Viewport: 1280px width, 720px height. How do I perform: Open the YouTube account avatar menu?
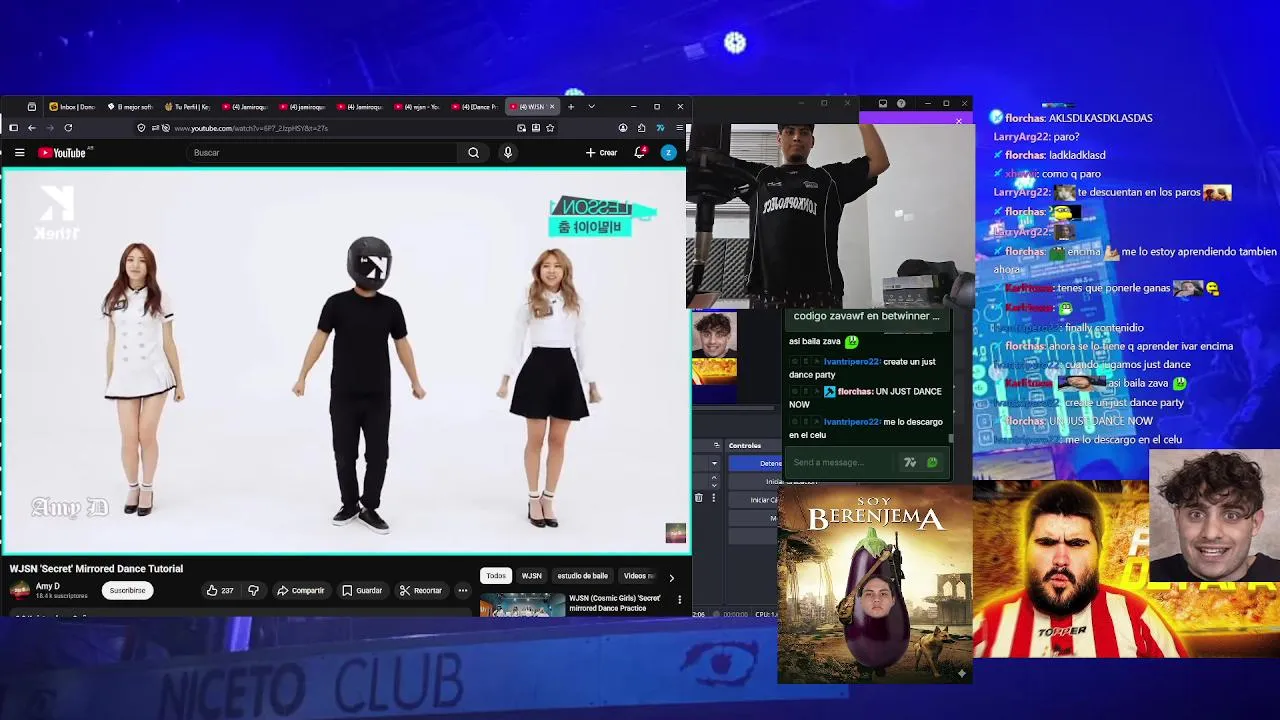point(669,153)
